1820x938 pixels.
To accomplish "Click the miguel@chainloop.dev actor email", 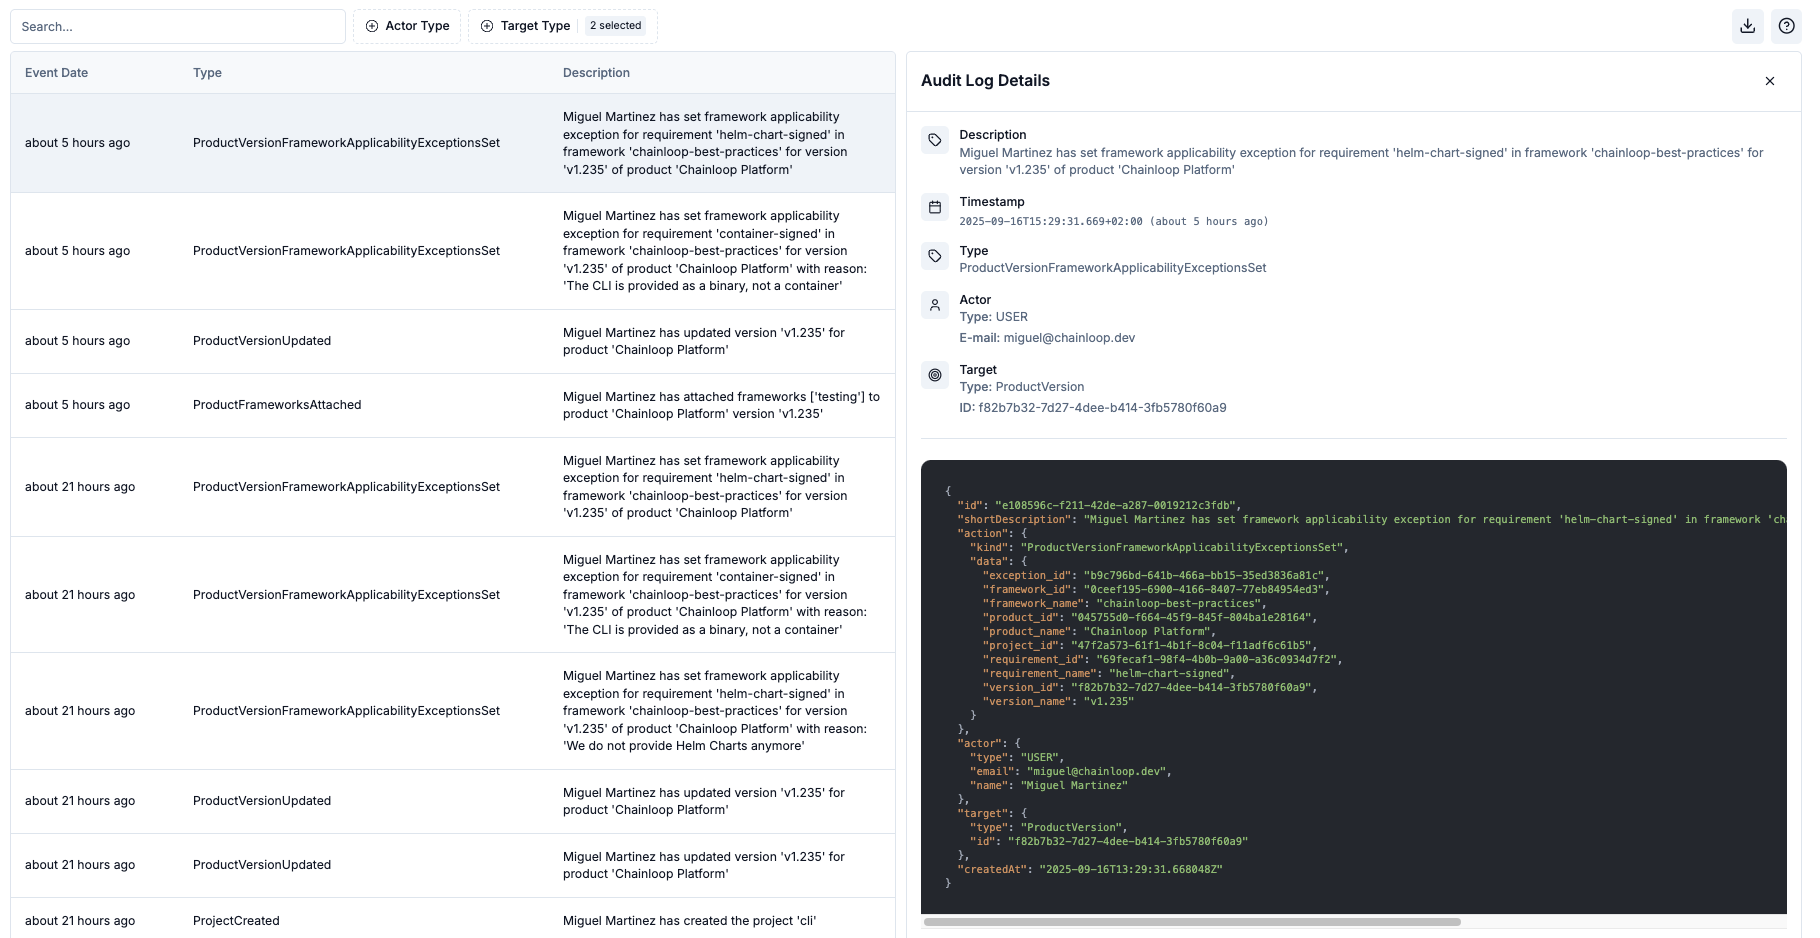I will pos(1069,338).
